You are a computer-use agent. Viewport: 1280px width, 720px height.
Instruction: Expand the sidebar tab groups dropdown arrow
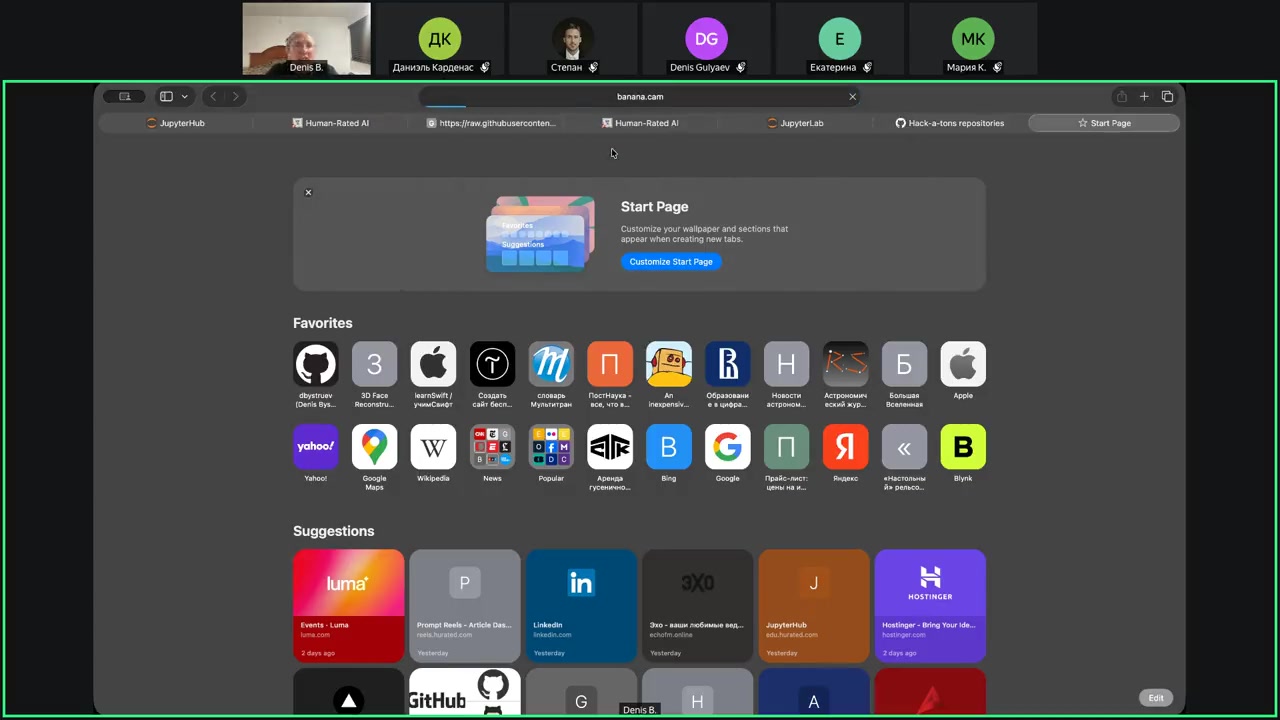click(184, 97)
